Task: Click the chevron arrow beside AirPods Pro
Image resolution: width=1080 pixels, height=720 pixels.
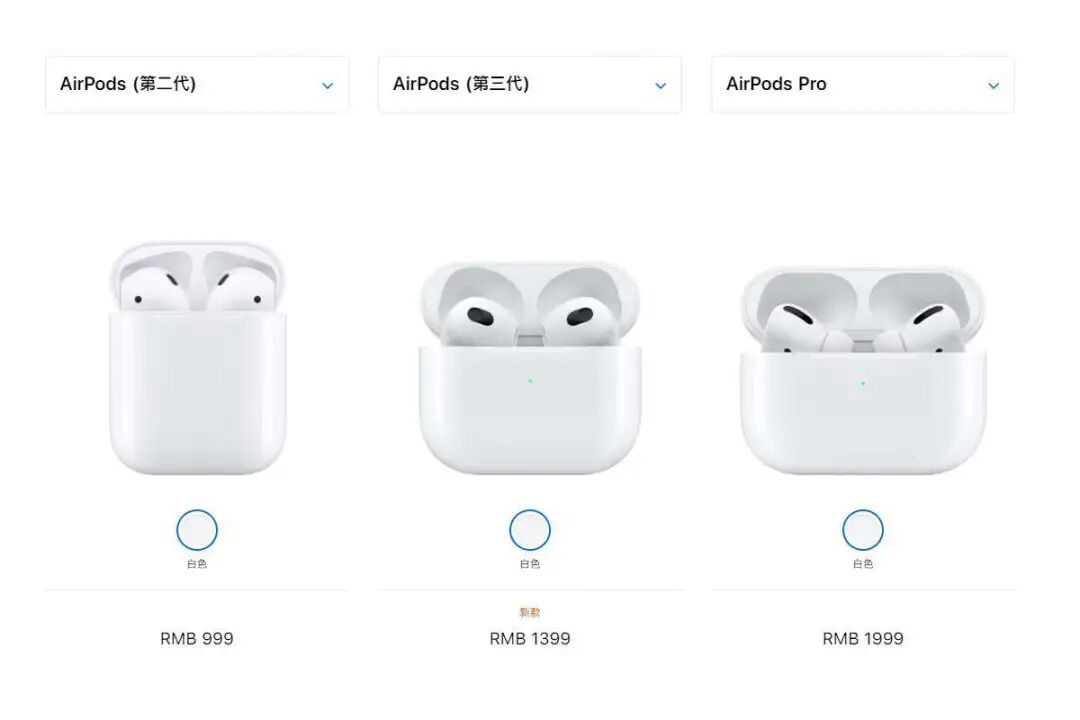Action: 993,86
